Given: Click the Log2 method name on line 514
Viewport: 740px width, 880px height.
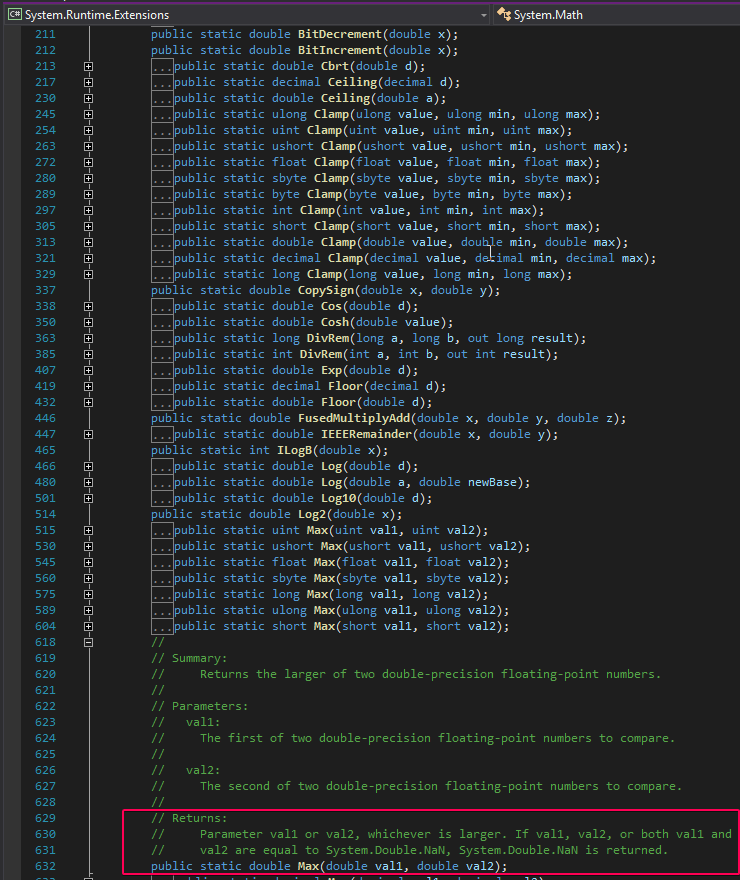Looking at the screenshot, I should pos(312,514).
